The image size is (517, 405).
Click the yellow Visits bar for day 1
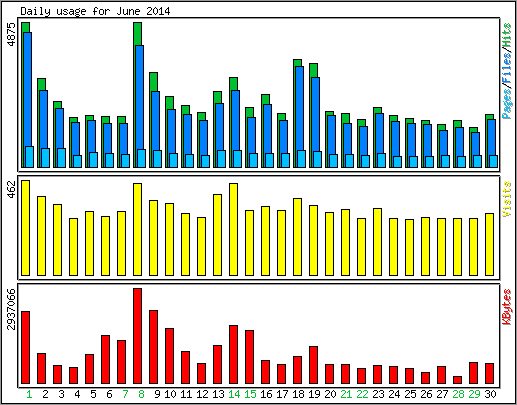(25, 228)
